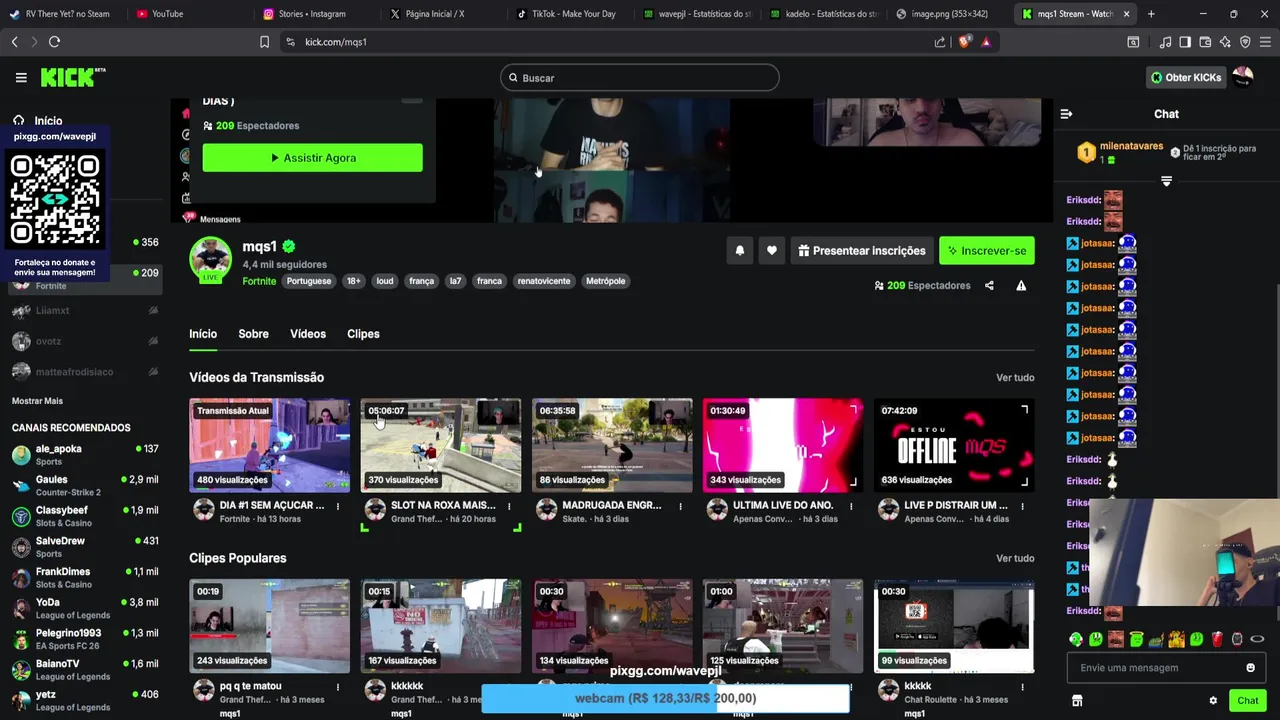Click the renatovicente tag

click(x=544, y=281)
